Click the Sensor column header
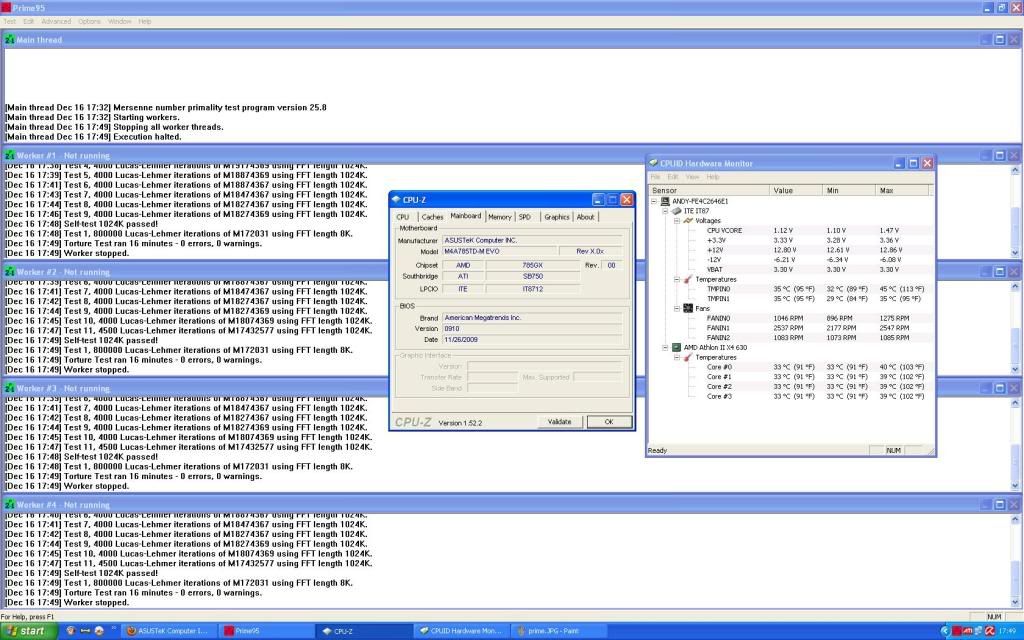Viewport: 1024px width, 640px height. 710,191
